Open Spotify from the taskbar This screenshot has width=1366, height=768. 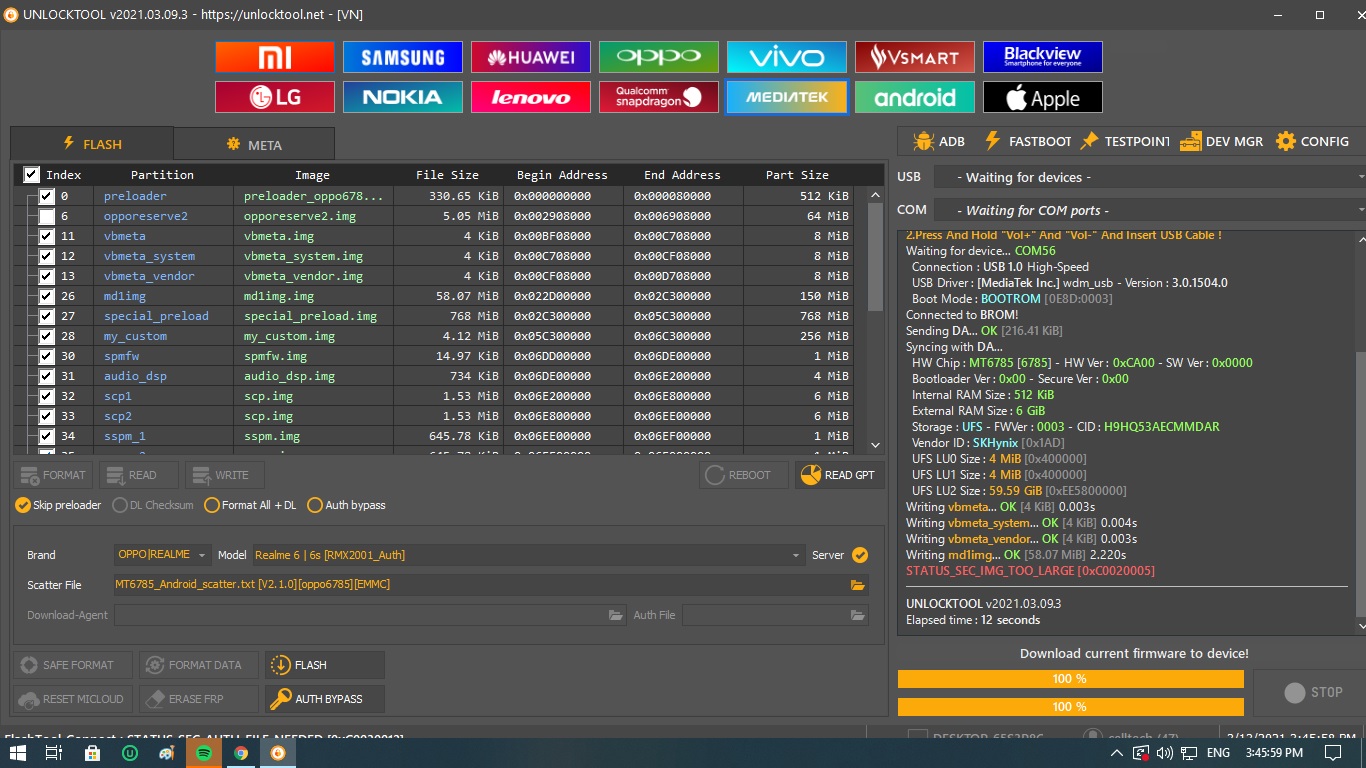[x=204, y=753]
